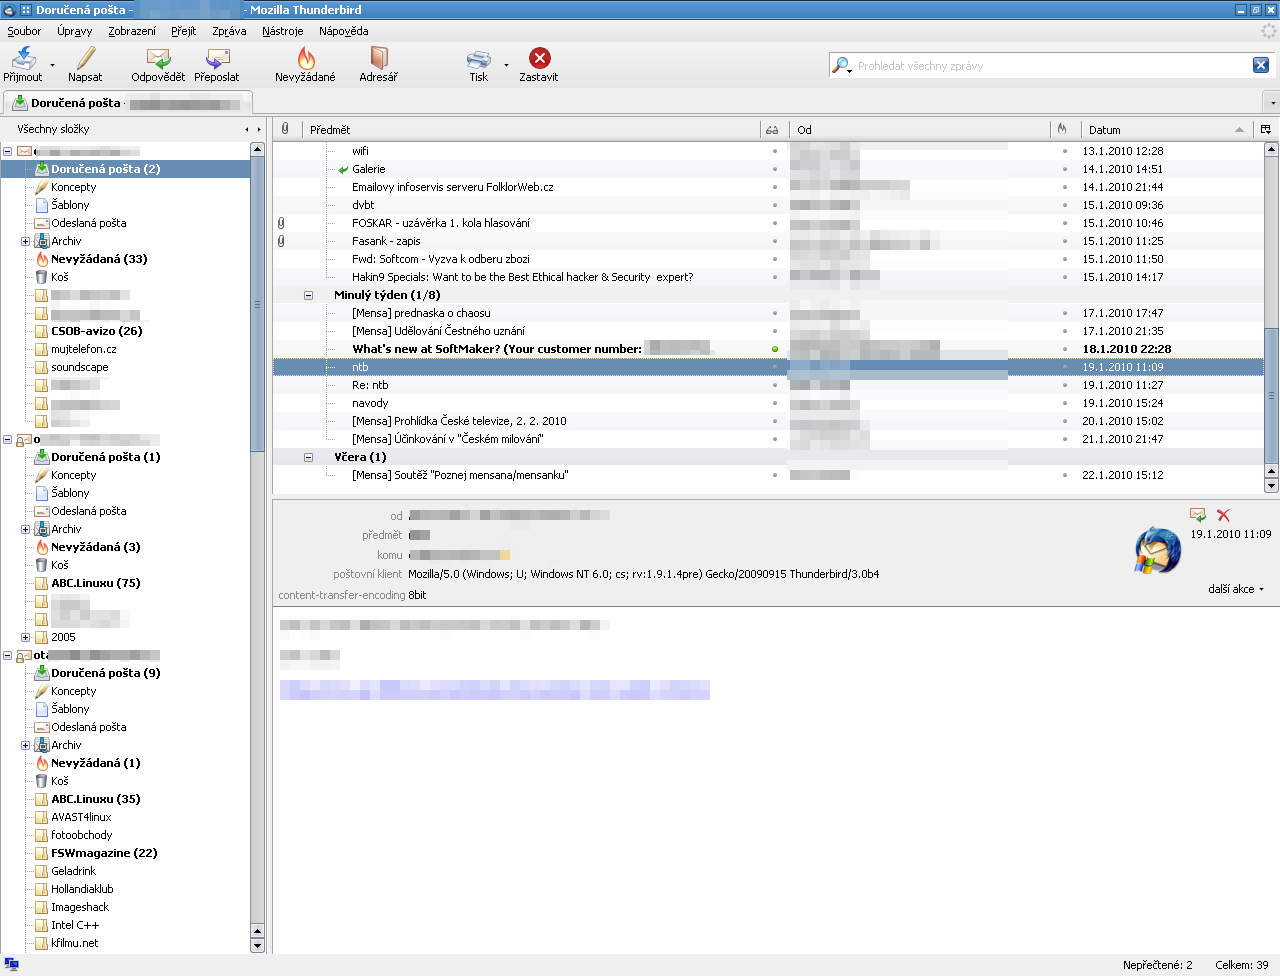
Task: Clear the search field with X button
Action: coord(1260,65)
